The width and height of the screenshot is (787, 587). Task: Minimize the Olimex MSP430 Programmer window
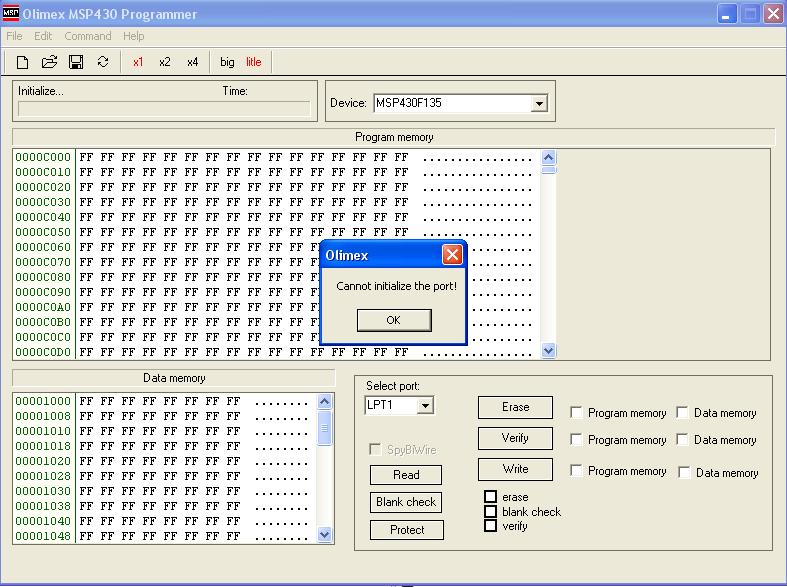(726, 14)
